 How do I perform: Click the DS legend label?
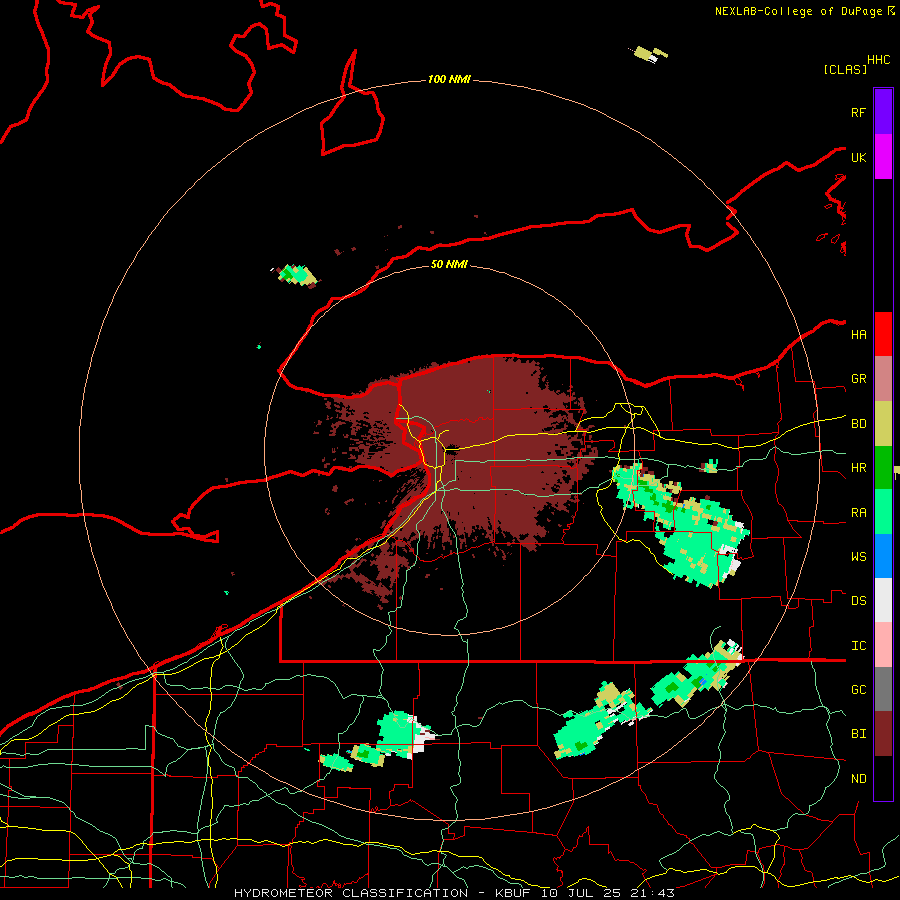click(858, 600)
